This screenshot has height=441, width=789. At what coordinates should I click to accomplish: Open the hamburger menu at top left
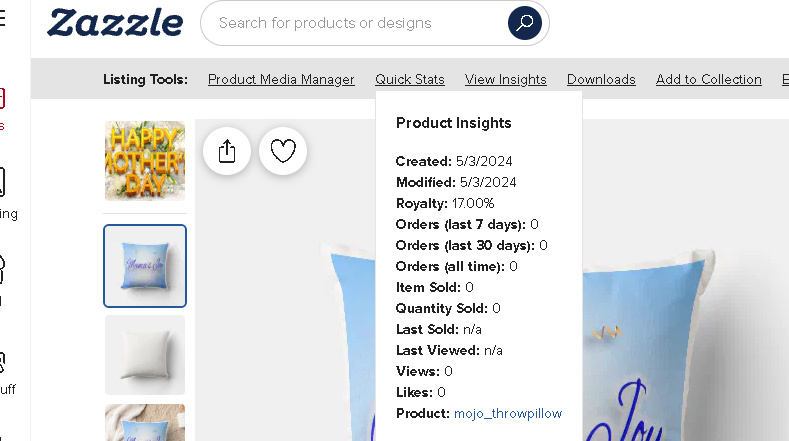(x=3, y=20)
